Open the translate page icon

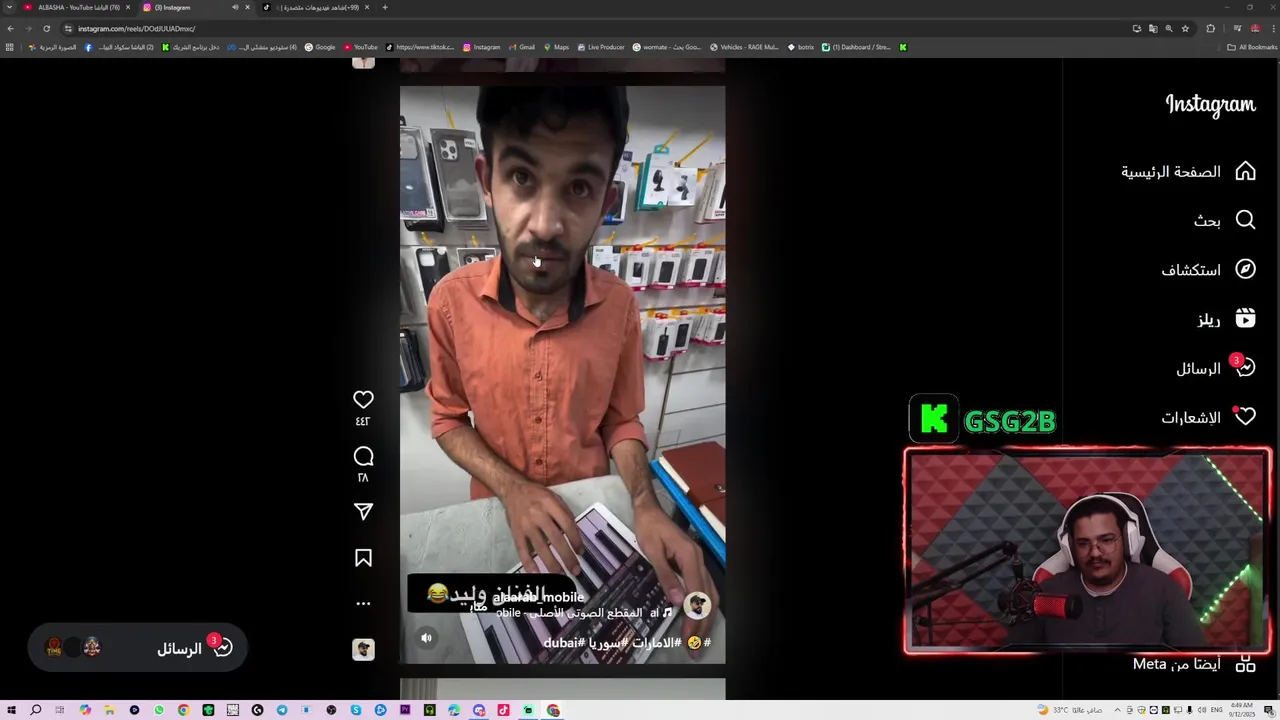[x=1153, y=28]
